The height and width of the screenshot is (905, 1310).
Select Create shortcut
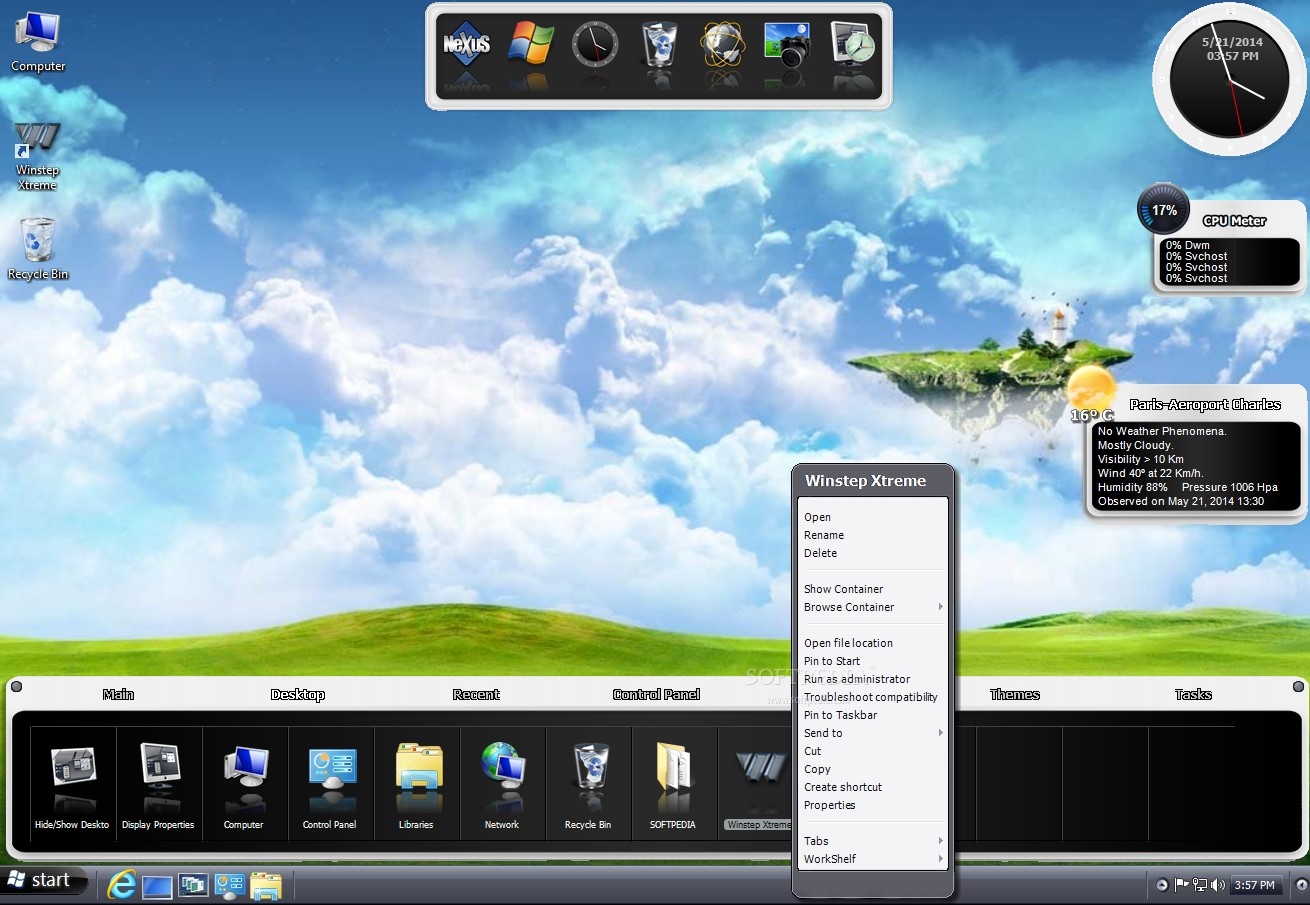(x=873, y=787)
